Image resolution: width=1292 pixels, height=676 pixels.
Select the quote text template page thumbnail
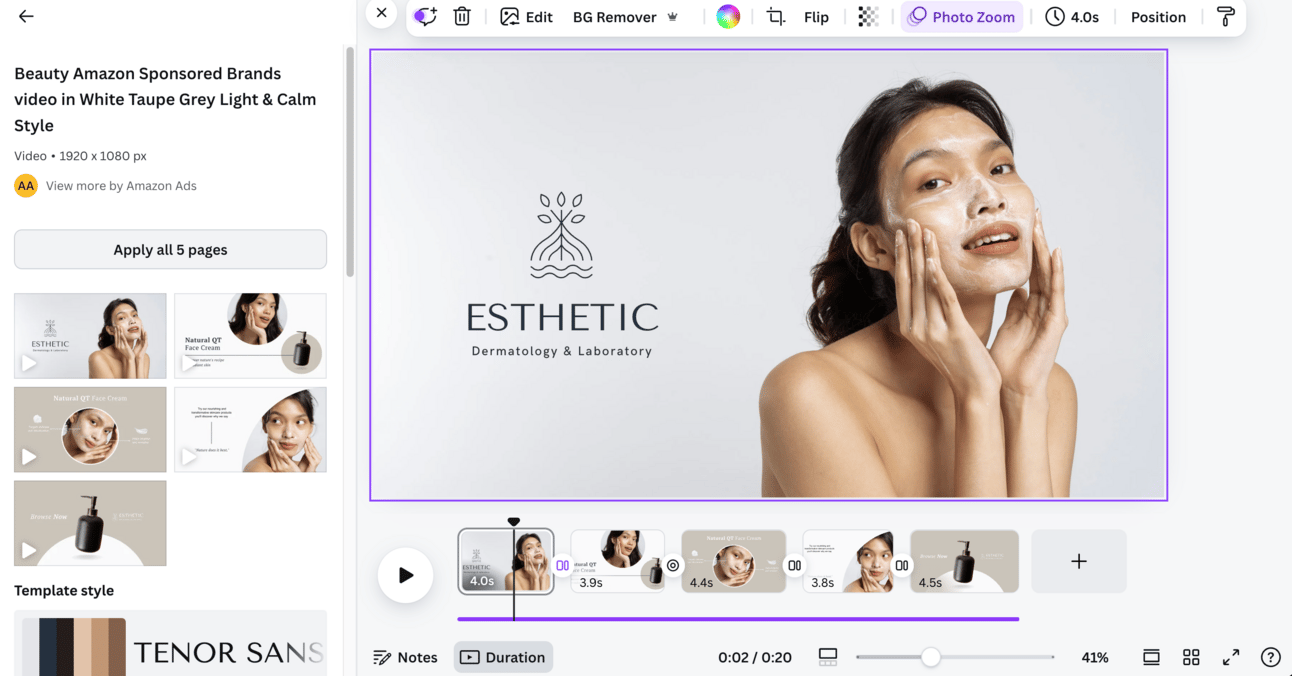(x=250, y=430)
